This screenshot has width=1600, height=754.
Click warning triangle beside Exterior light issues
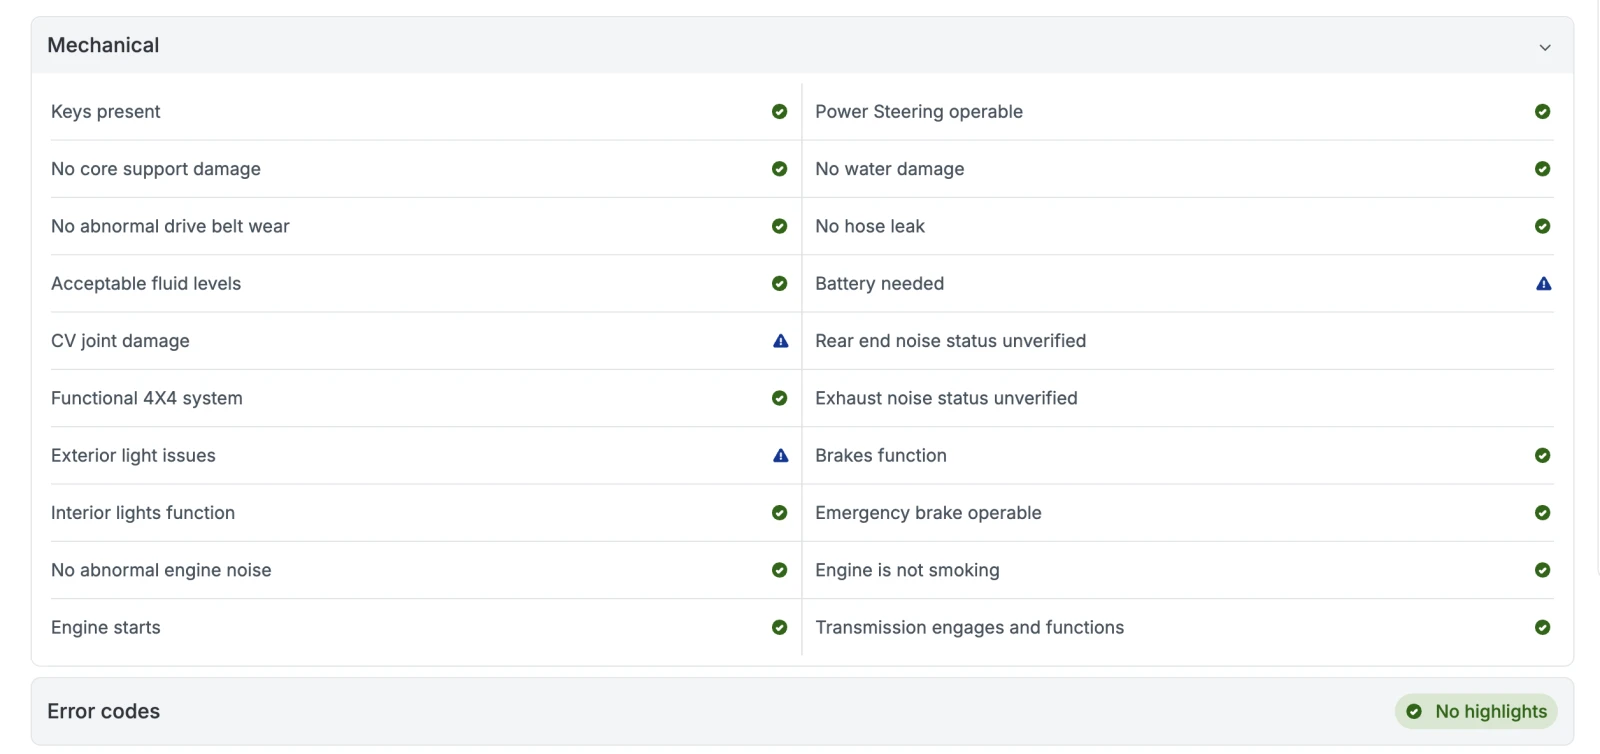pyautogui.click(x=780, y=456)
